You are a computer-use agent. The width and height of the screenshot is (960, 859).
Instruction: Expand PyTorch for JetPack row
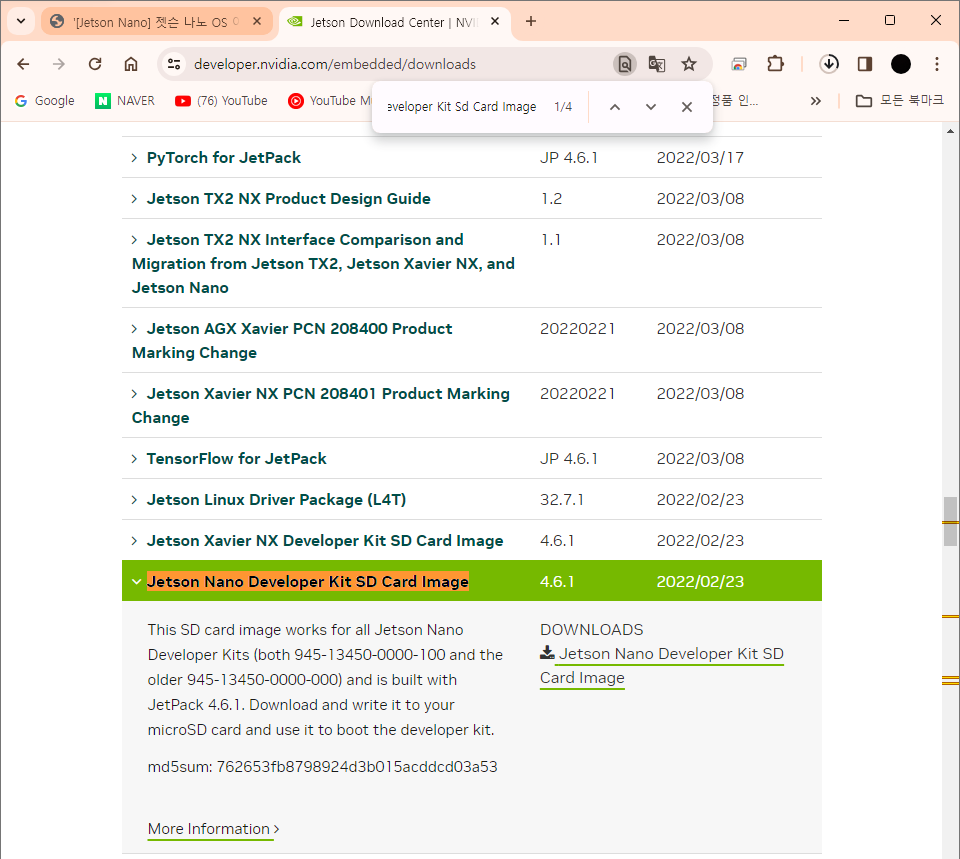(x=223, y=158)
